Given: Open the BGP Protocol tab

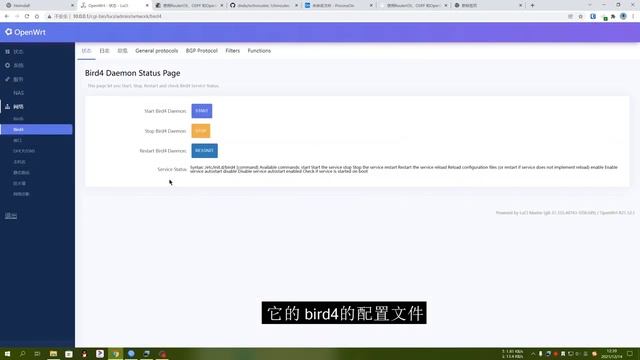Looking at the screenshot, I should pyautogui.click(x=202, y=51).
